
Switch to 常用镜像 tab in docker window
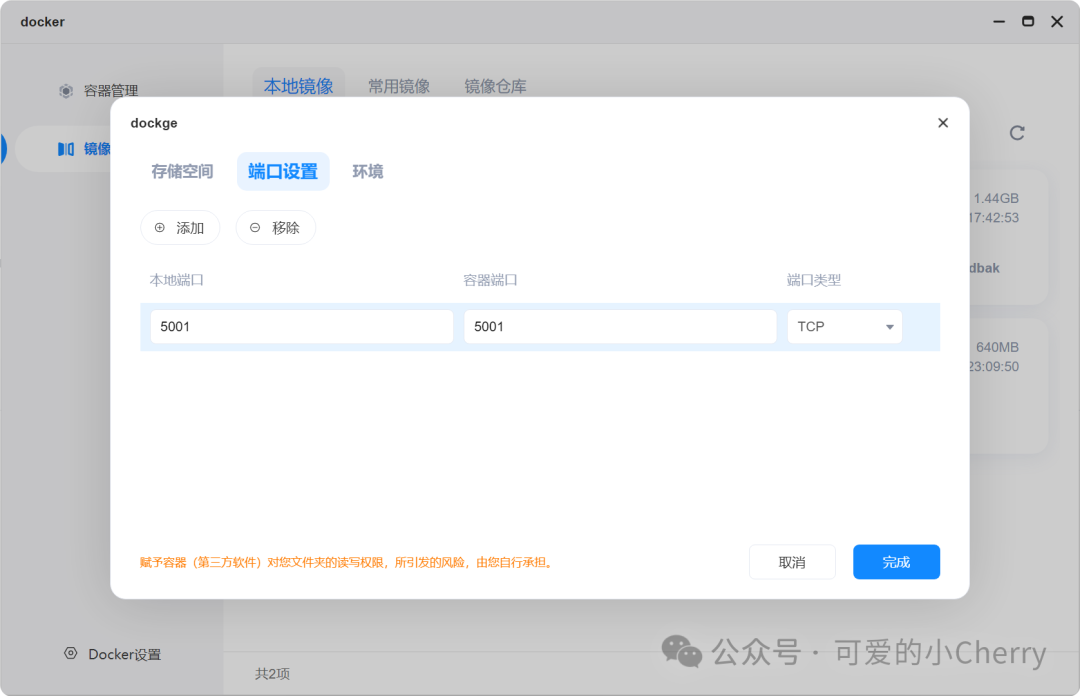tap(399, 86)
